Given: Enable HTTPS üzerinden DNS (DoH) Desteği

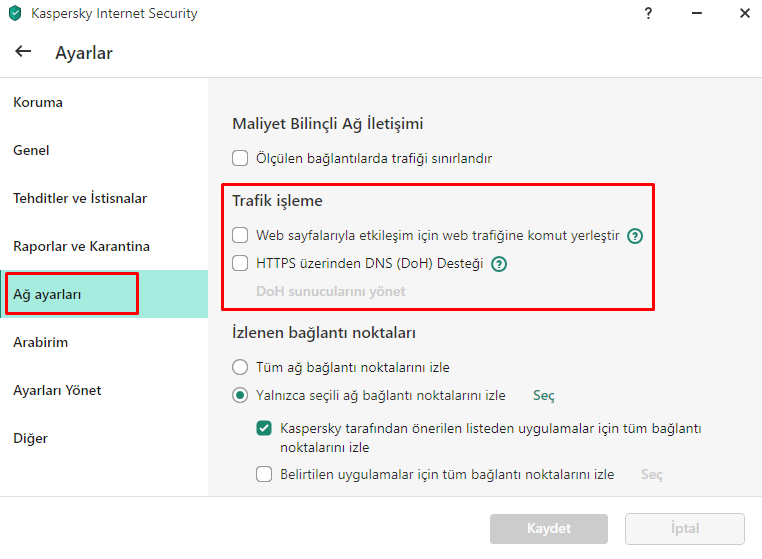Looking at the screenshot, I should pos(240,263).
